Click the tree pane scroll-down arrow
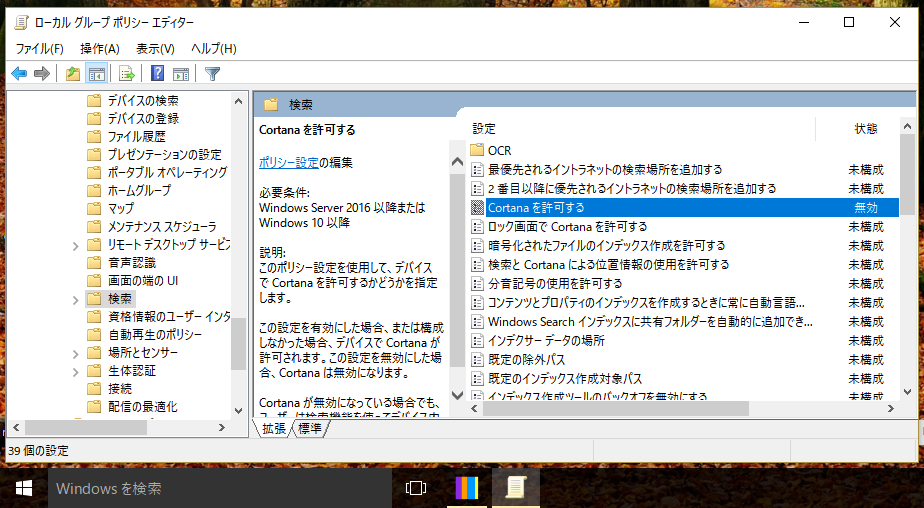Viewport: 924px width, 508px height. 238,410
